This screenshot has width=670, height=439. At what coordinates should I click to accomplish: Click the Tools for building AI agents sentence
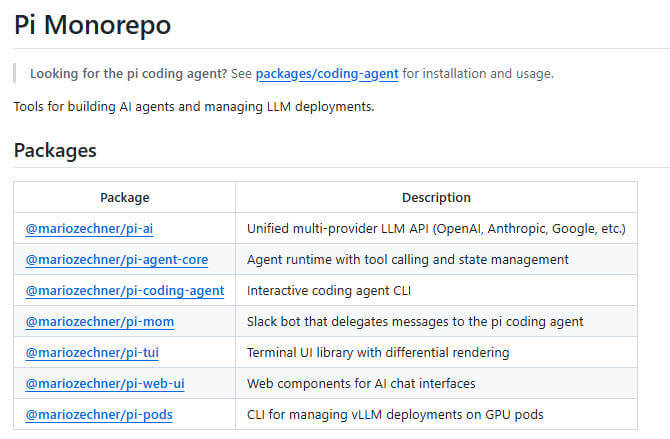[x=194, y=106]
